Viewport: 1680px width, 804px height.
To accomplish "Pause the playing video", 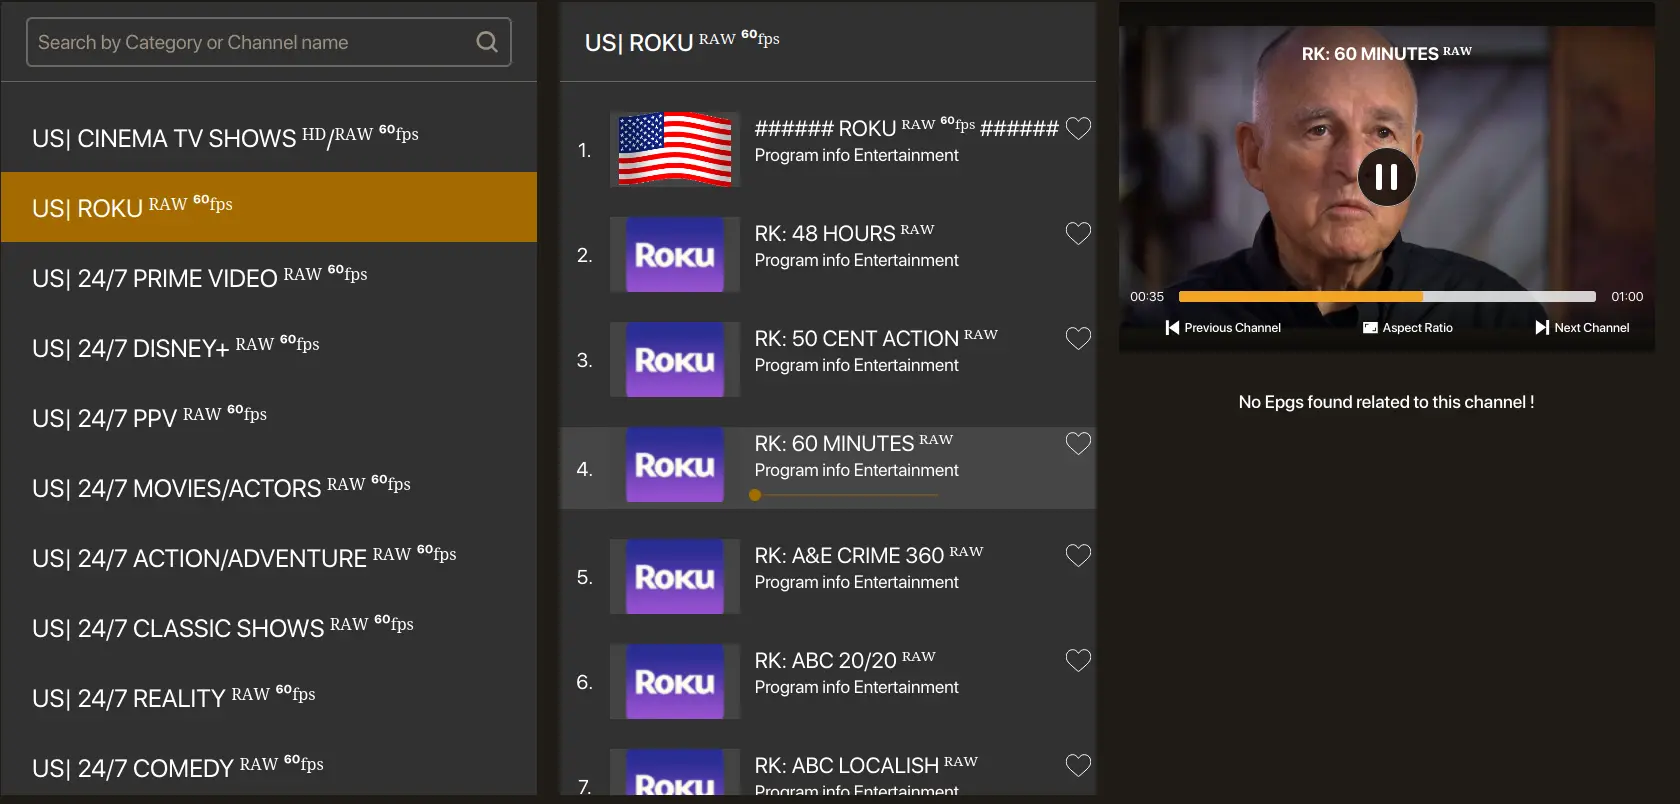I will pos(1386,177).
